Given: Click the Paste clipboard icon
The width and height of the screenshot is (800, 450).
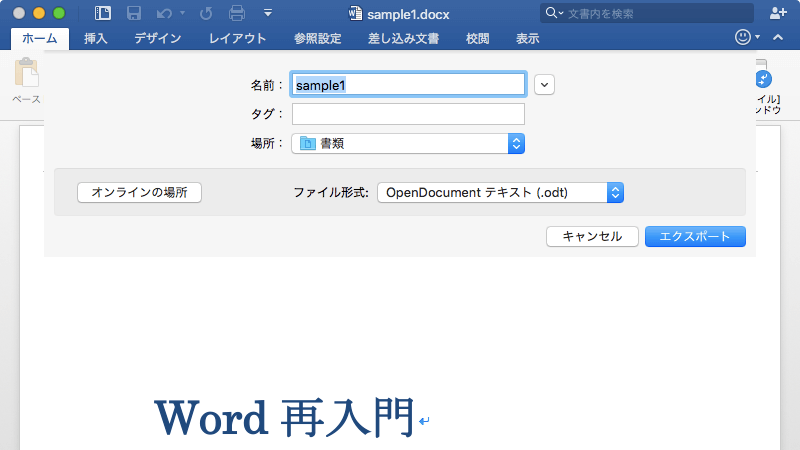Looking at the screenshot, I should (x=27, y=72).
